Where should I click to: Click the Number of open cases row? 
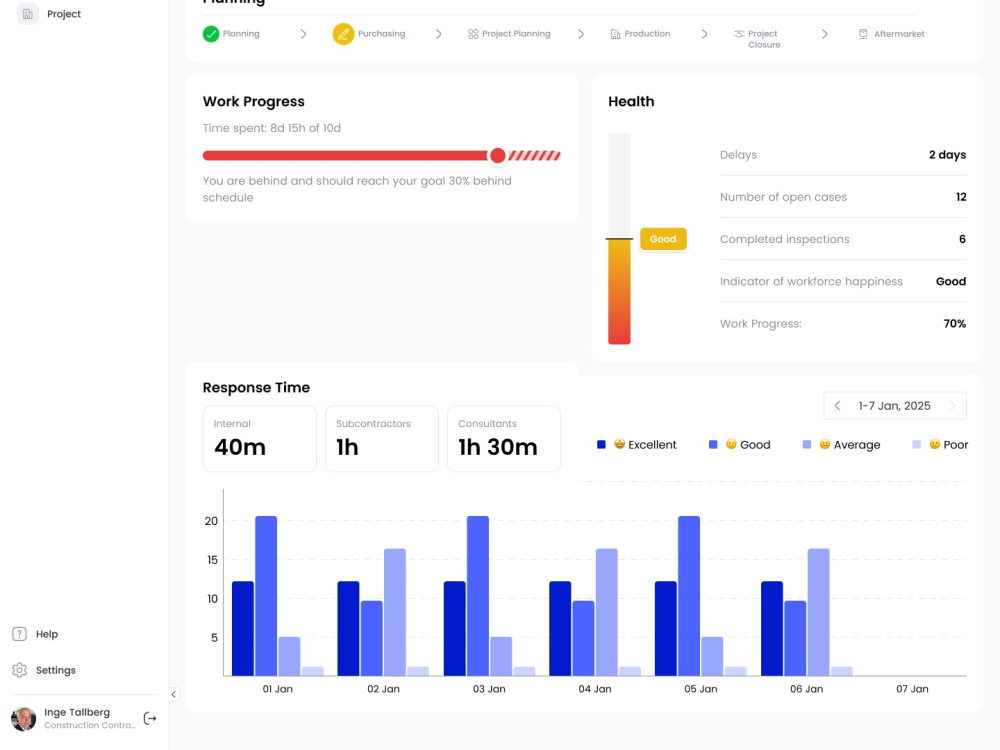pos(843,196)
